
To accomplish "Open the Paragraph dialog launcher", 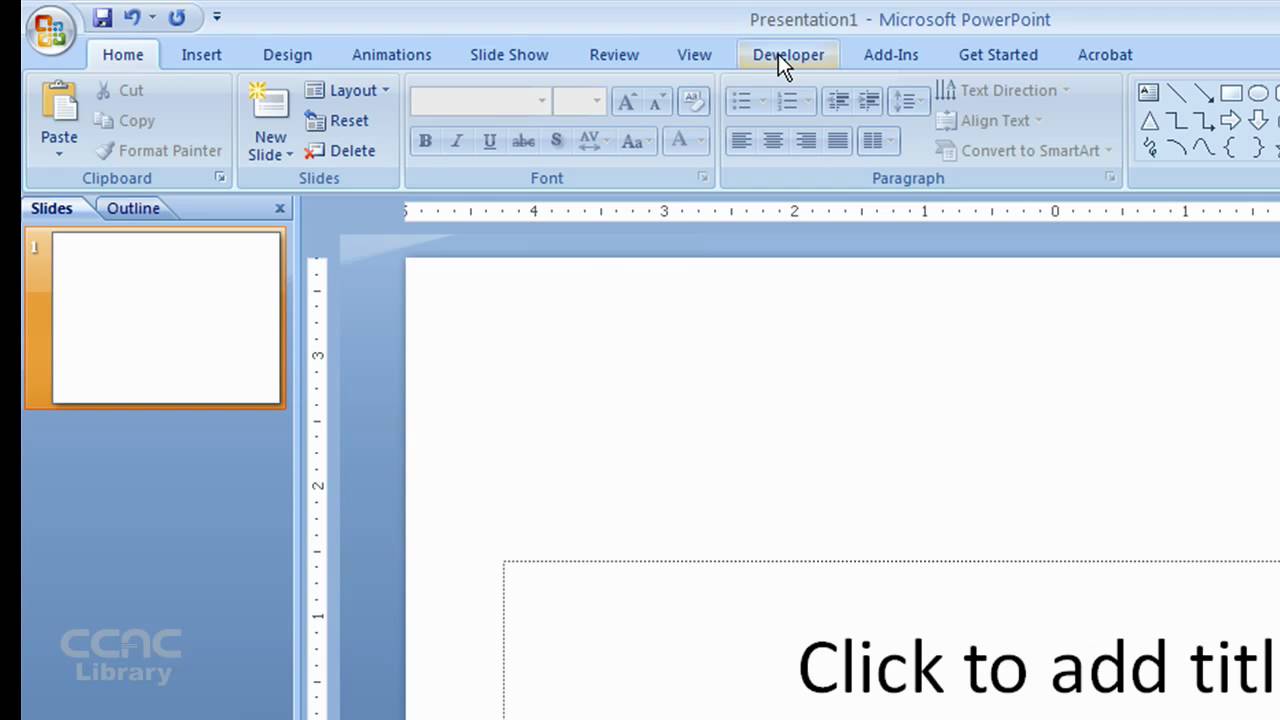I will click(x=1110, y=178).
